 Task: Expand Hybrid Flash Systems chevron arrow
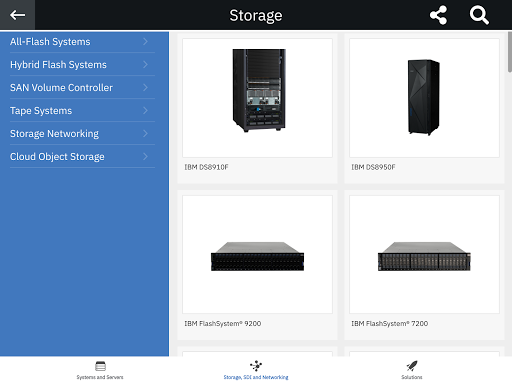coord(145,64)
